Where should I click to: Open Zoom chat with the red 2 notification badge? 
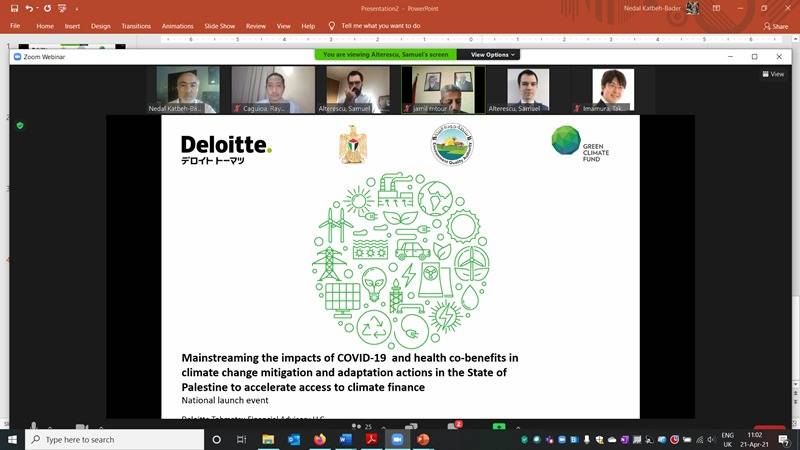coord(454,426)
